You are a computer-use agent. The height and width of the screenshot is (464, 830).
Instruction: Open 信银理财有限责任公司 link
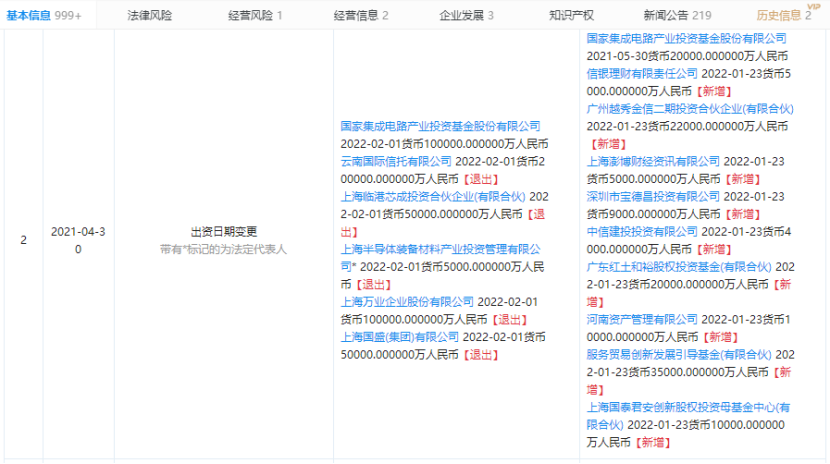pos(642,74)
